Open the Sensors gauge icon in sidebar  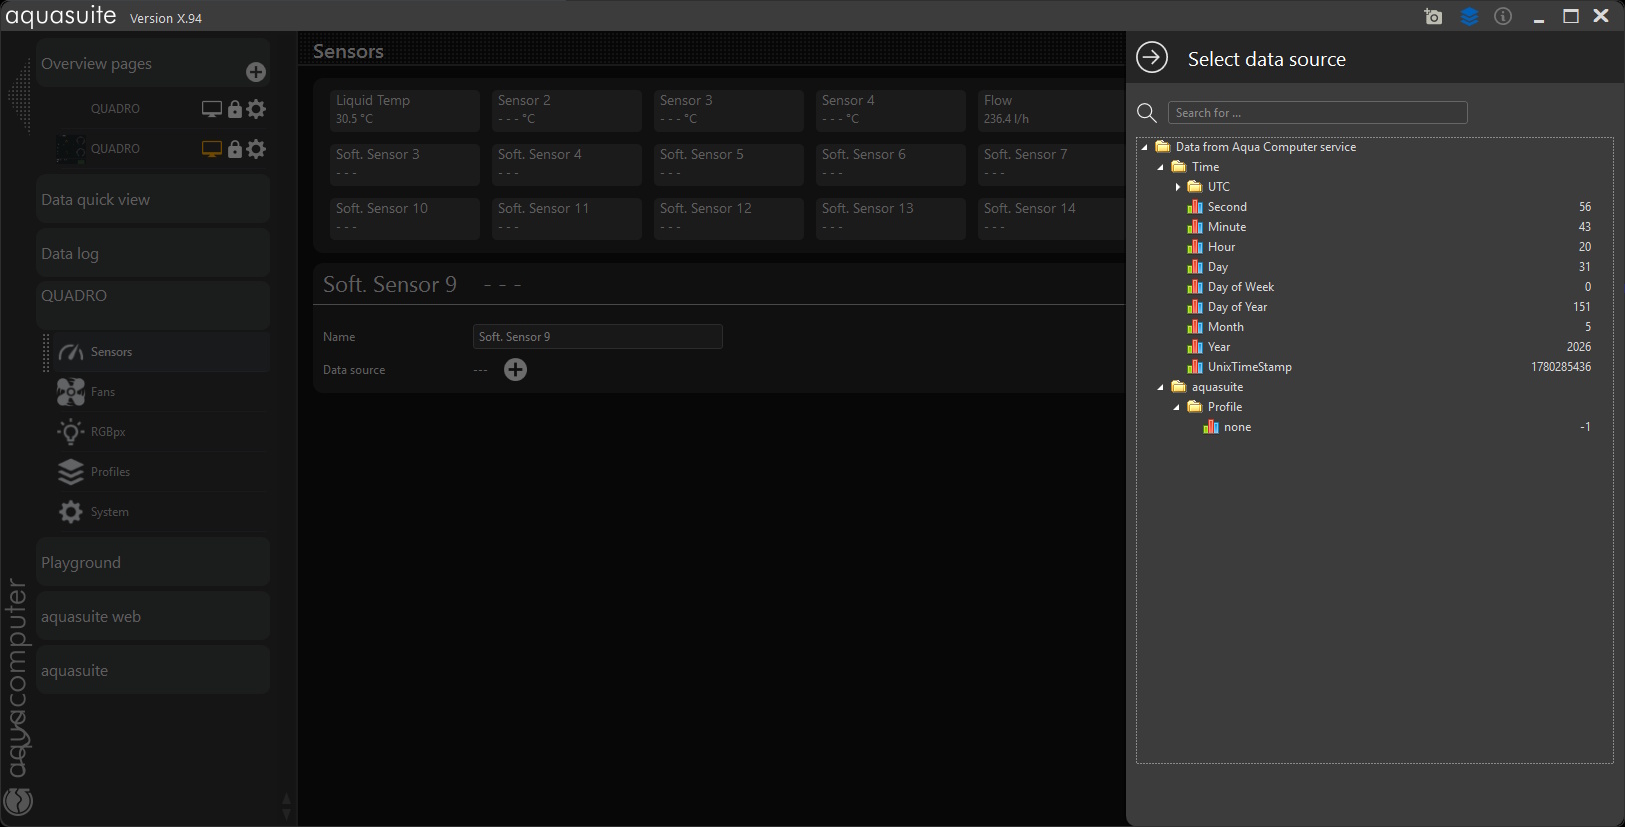tap(71, 352)
